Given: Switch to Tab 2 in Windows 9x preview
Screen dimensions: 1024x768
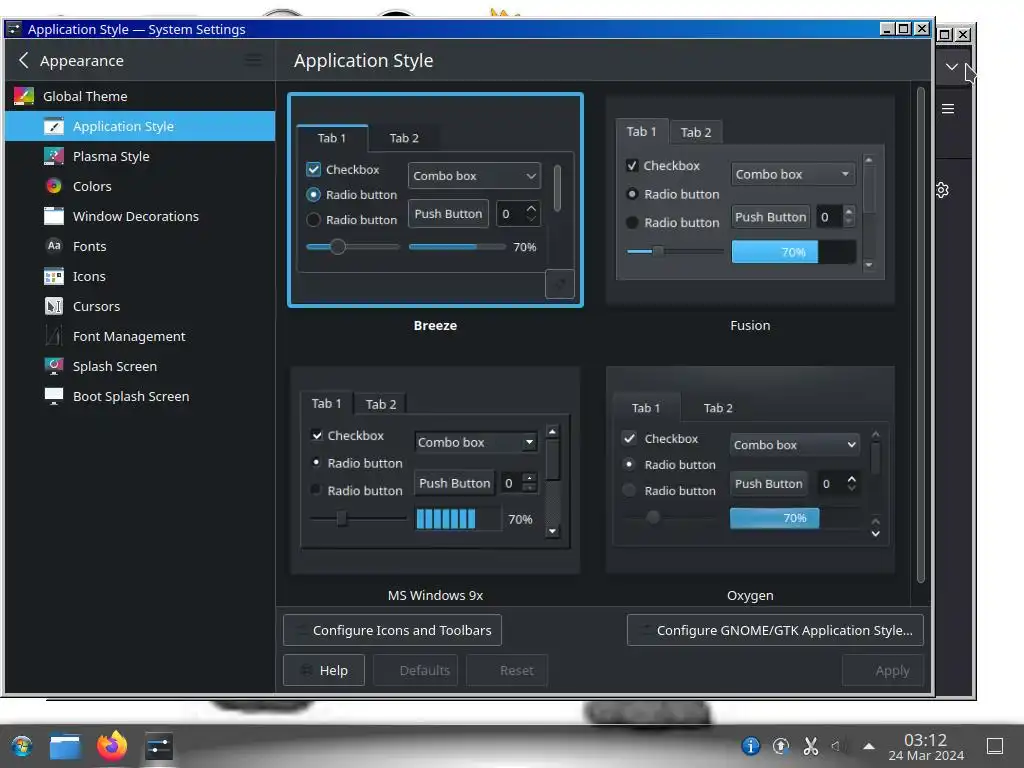Looking at the screenshot, I should (381, 404).
